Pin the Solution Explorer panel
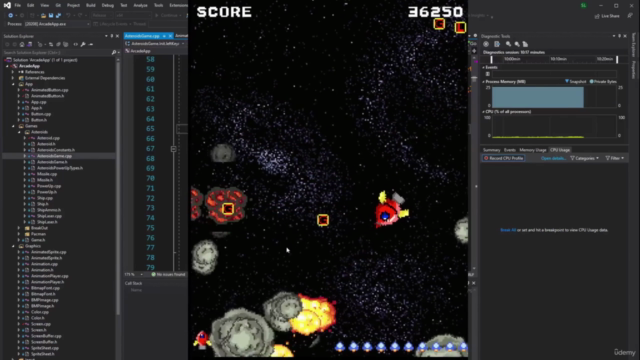 click(x=112, y=36)
